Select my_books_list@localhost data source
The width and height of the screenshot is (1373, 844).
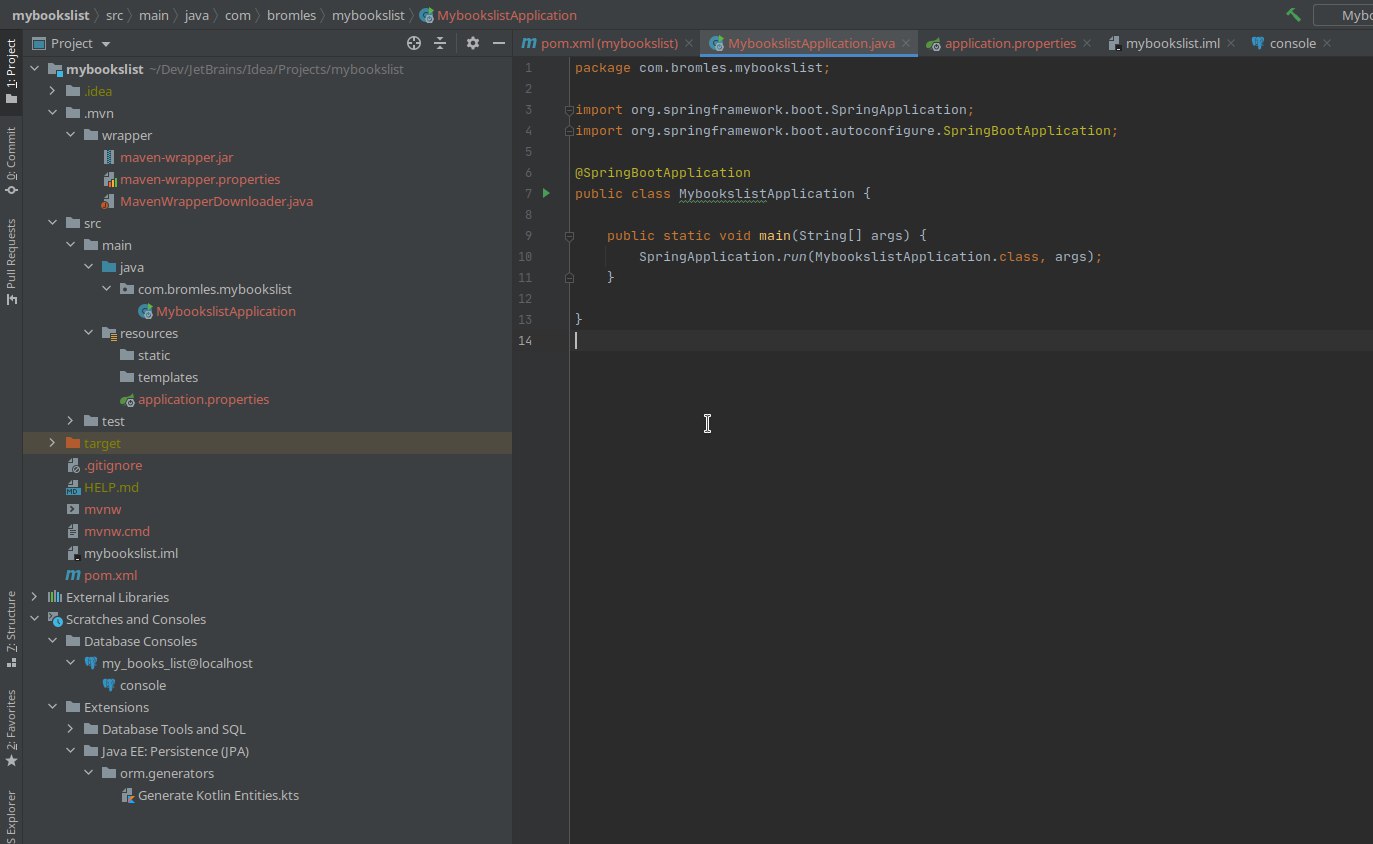coord(177,663)
